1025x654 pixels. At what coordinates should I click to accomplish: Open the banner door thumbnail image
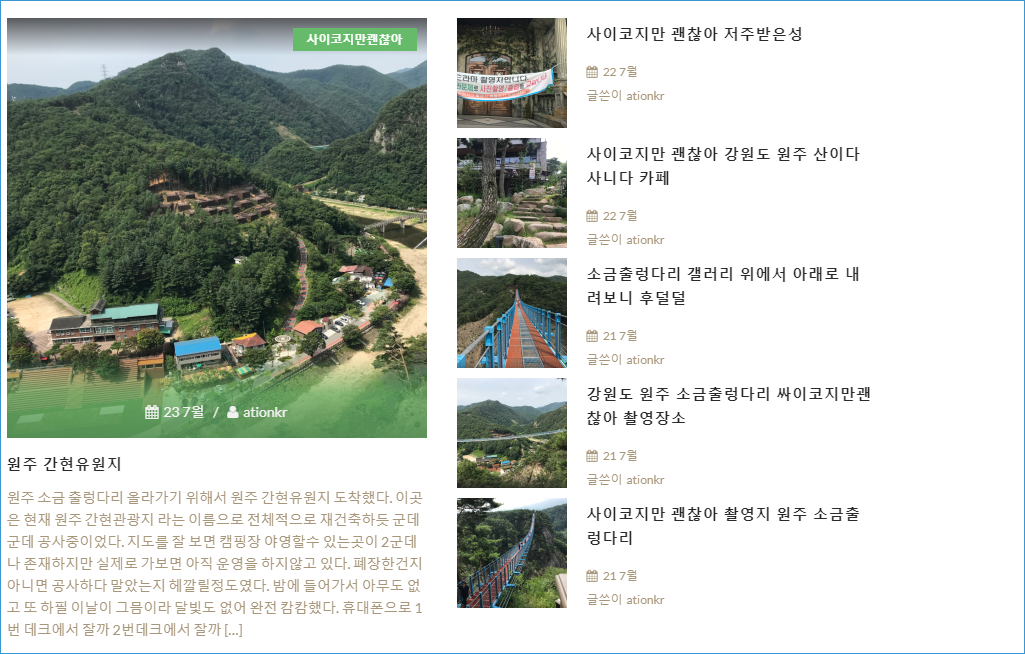click(x=512, y=73)
